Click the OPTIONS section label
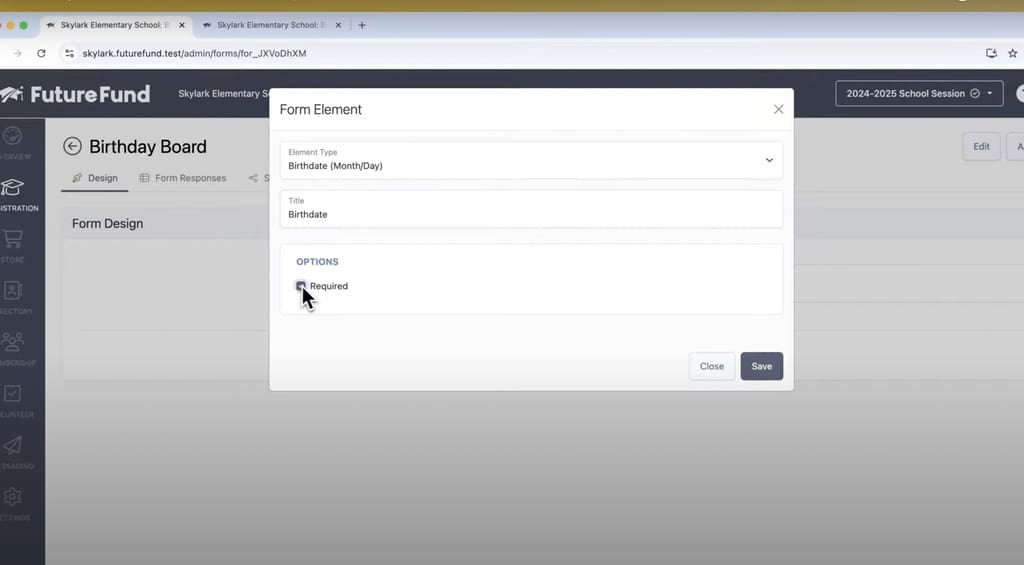Screen dimensions: 1024x565 coord(317,261)
